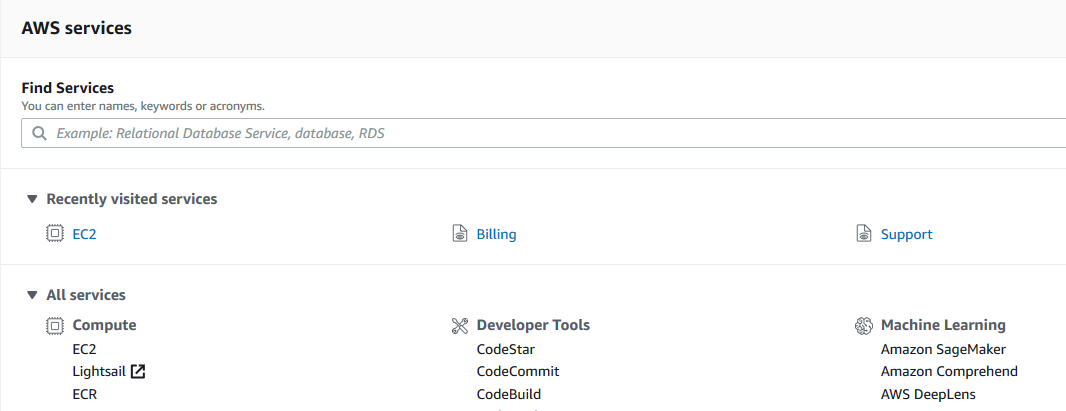Collapse the Recently visited services section

click(32, 199)
